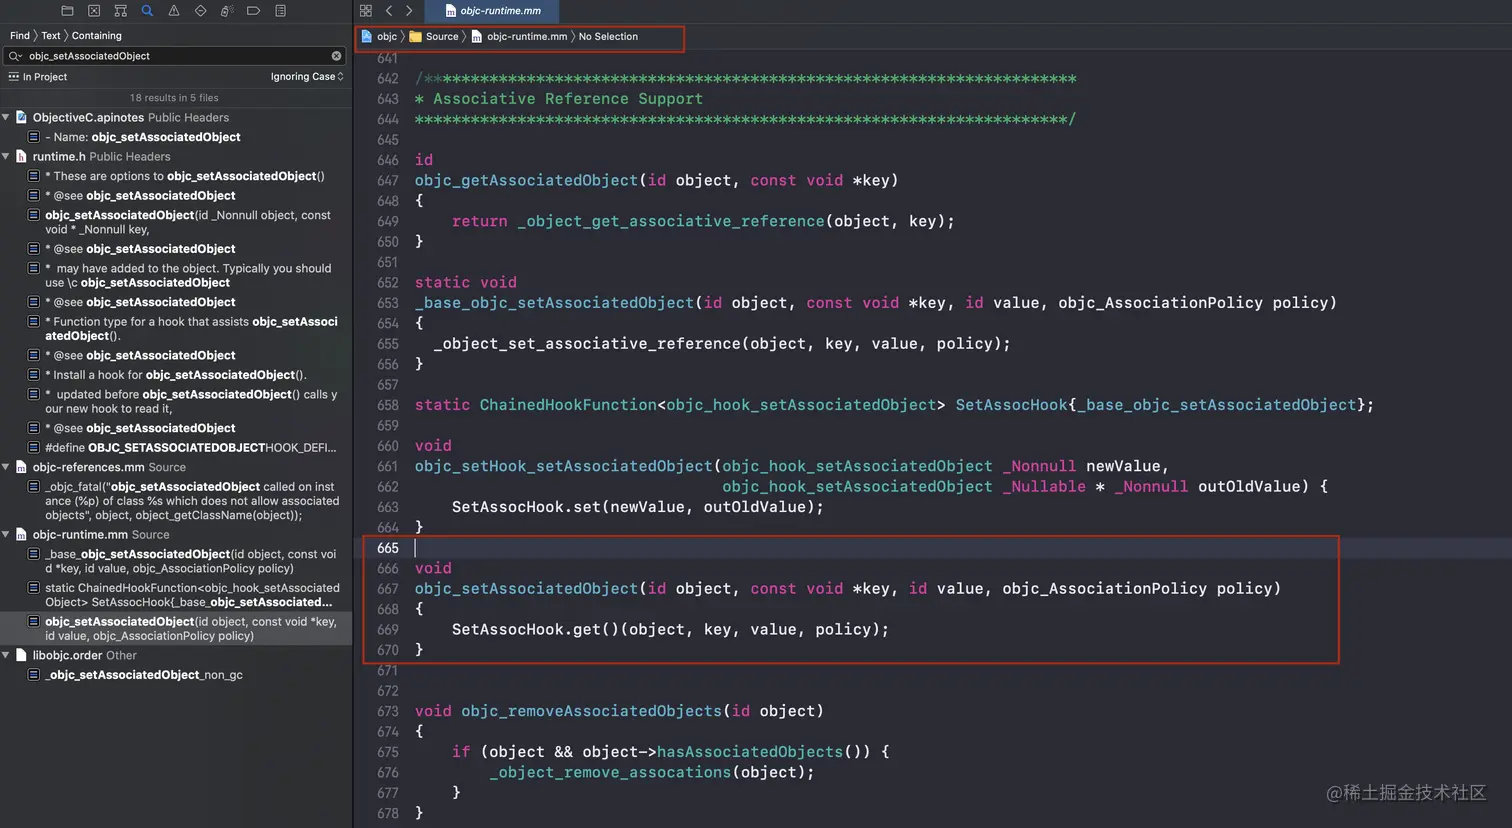Image resolution: width=1512 pixels, height=828 pixels.
Task: Open the No Selection symbol menu
Action: pos(608,37)
